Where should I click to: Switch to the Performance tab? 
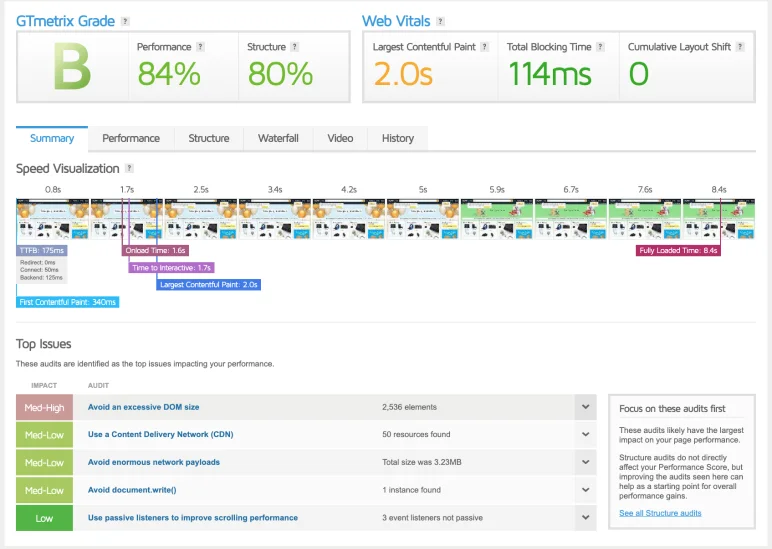click(x=131, y=138)
